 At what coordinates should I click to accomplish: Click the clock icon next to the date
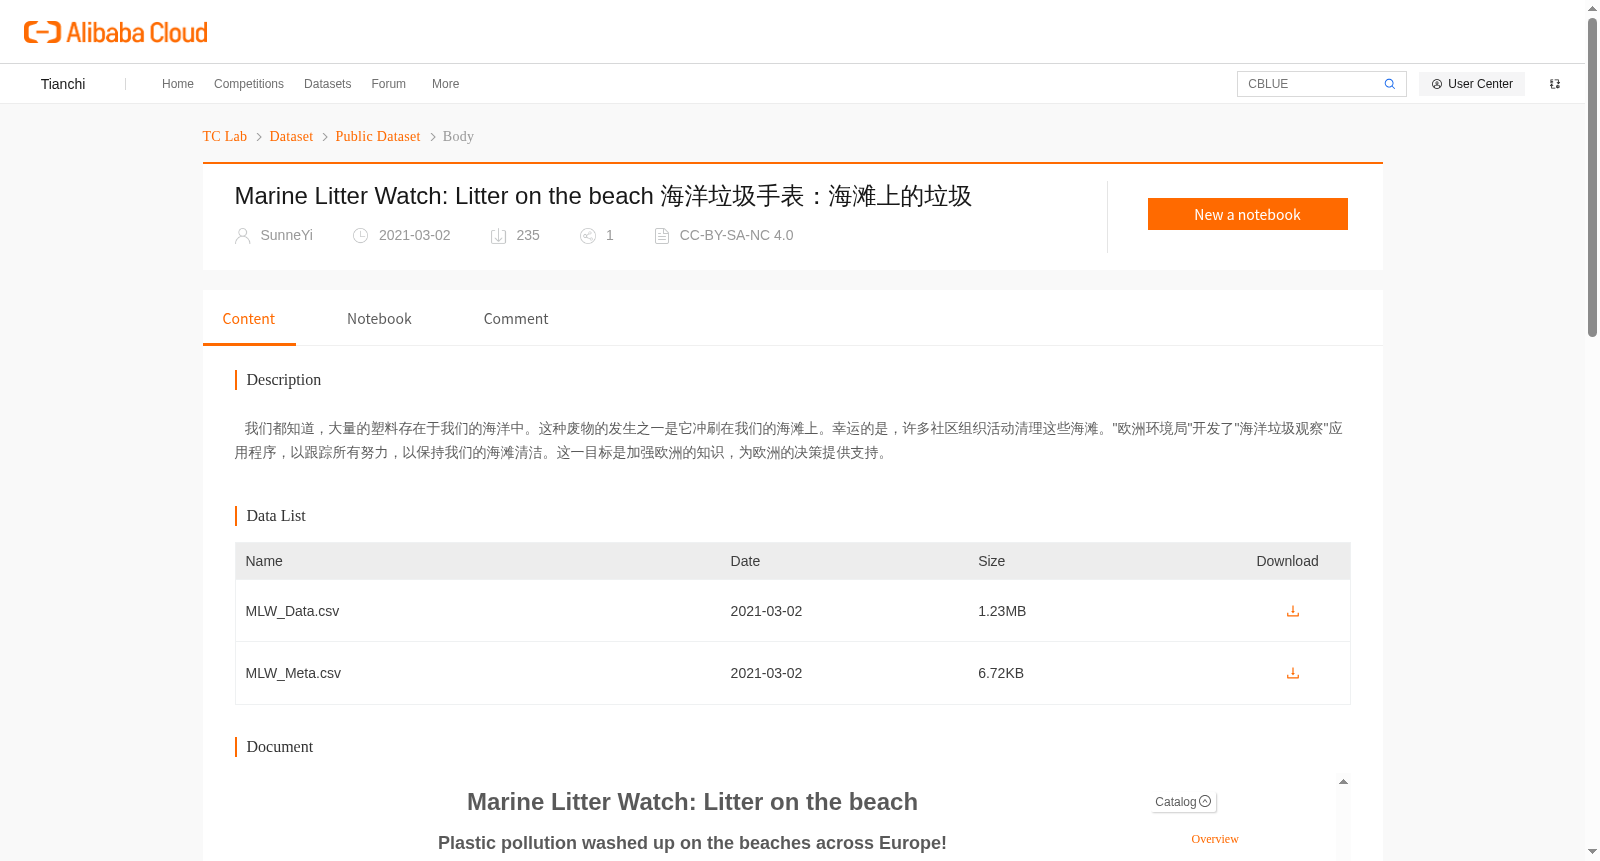pyautogui.click(x=361, y=236)
